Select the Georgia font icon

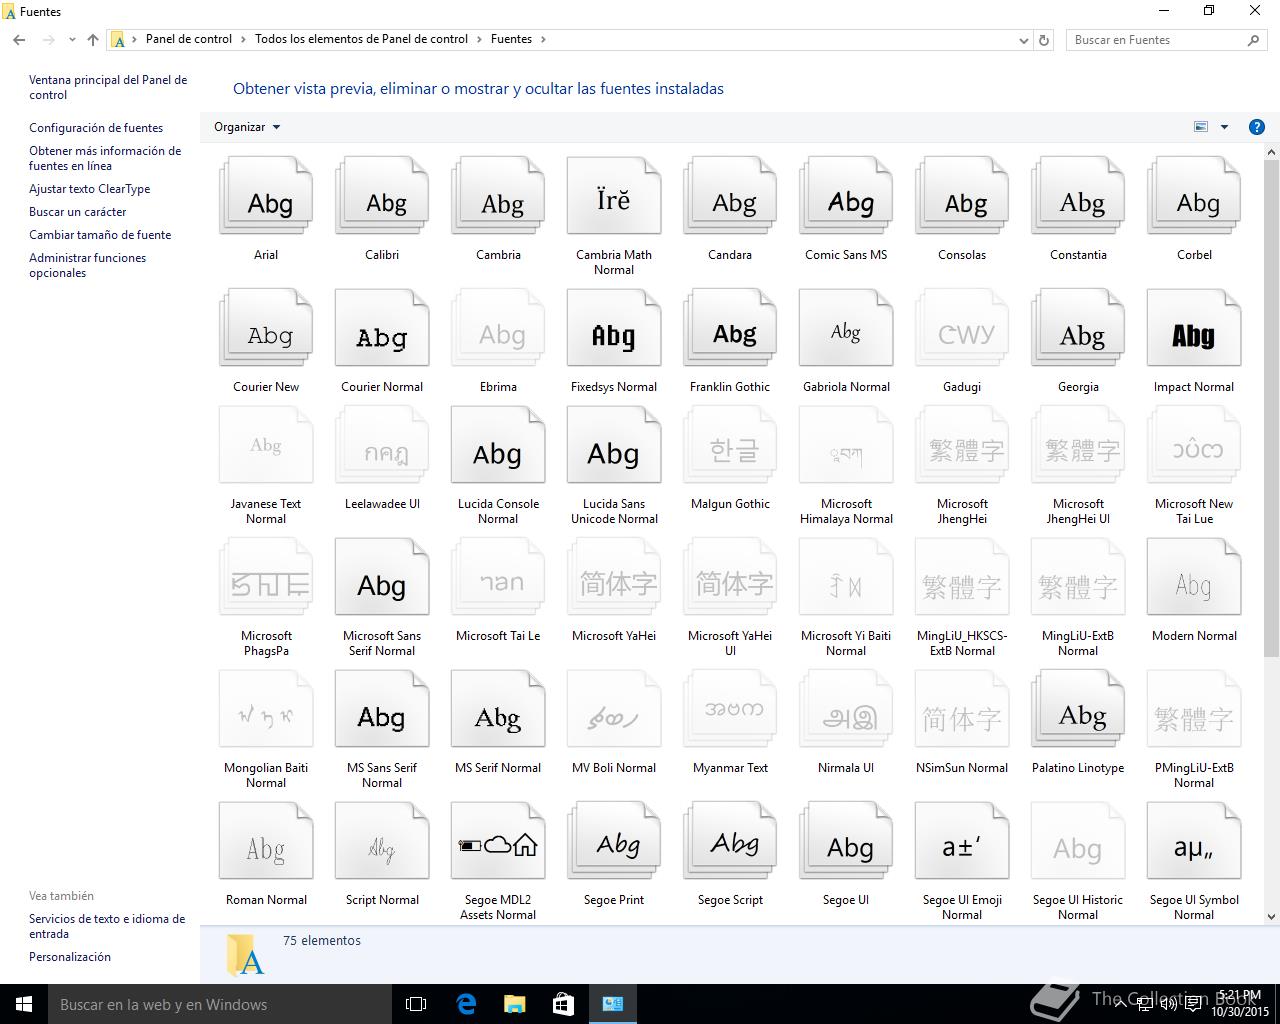pyautogui.click(x=1078, y=328)
